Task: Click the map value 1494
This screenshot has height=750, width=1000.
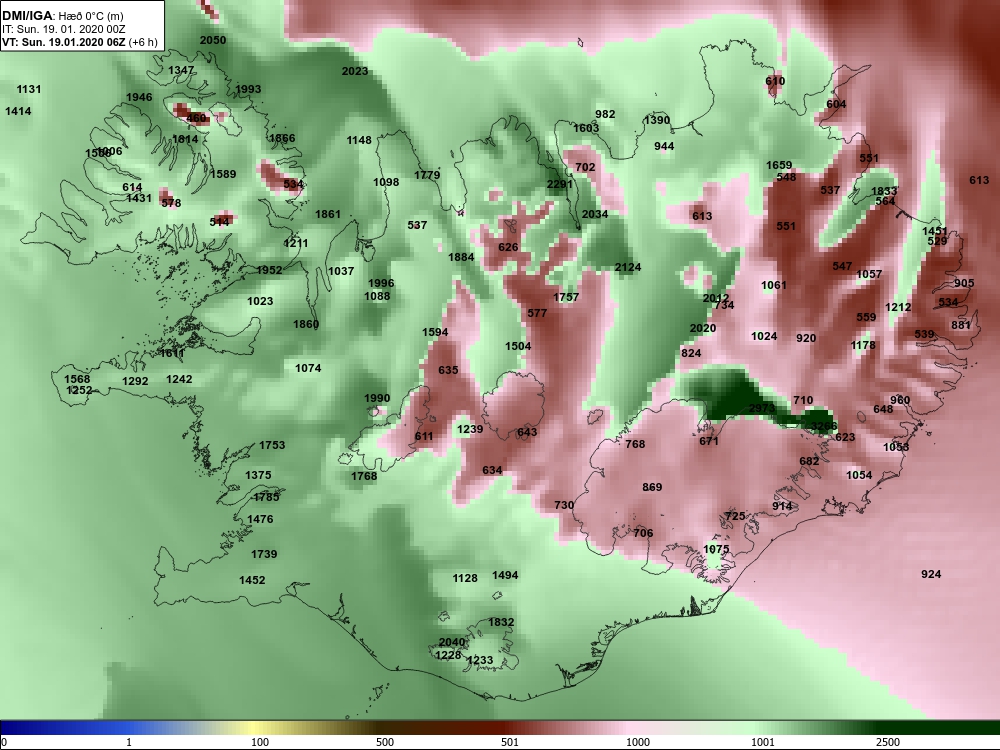Action: point(505,575)
